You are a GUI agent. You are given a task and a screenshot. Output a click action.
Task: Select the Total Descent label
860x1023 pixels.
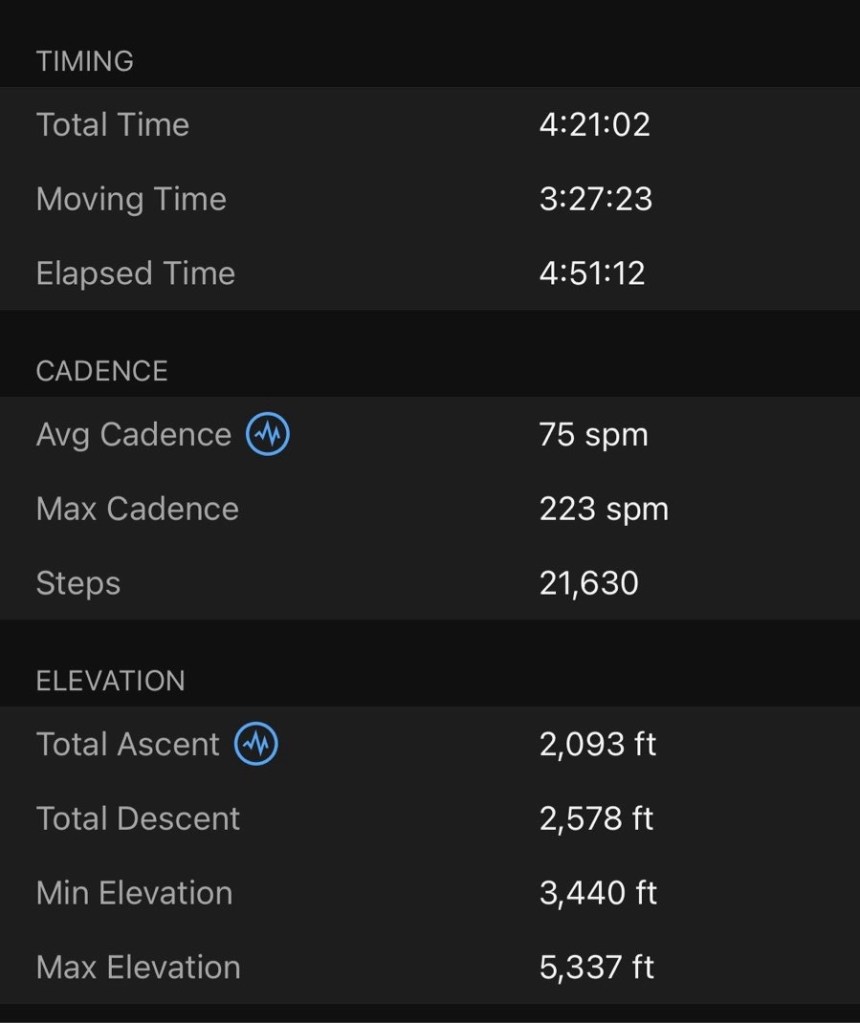coord(138,819)
